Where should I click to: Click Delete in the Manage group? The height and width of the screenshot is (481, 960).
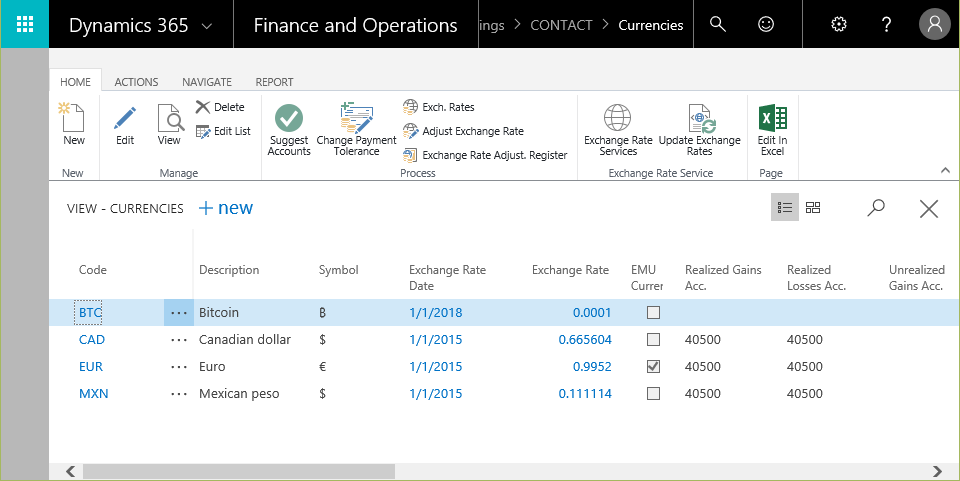coord(220,107)
